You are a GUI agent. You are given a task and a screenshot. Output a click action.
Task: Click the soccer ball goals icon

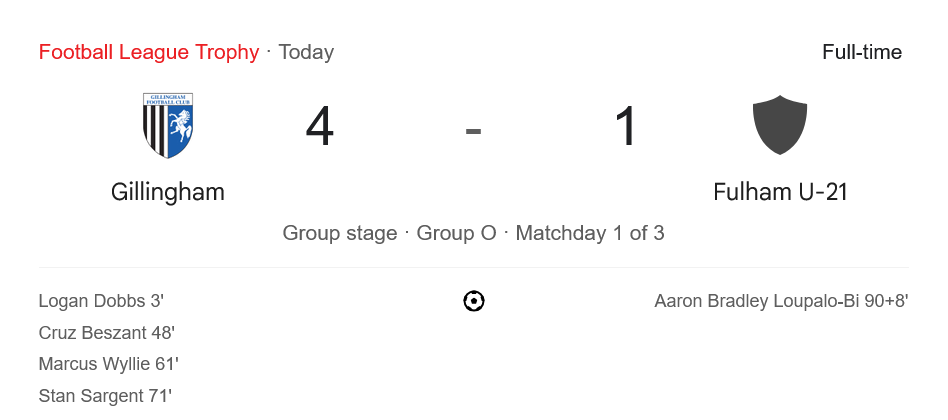[474, 301]
